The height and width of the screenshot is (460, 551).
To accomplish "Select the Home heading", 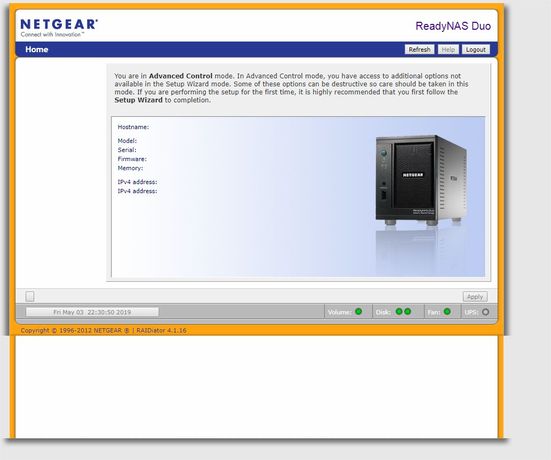I will pyautogui.click(x=37, y=50).
